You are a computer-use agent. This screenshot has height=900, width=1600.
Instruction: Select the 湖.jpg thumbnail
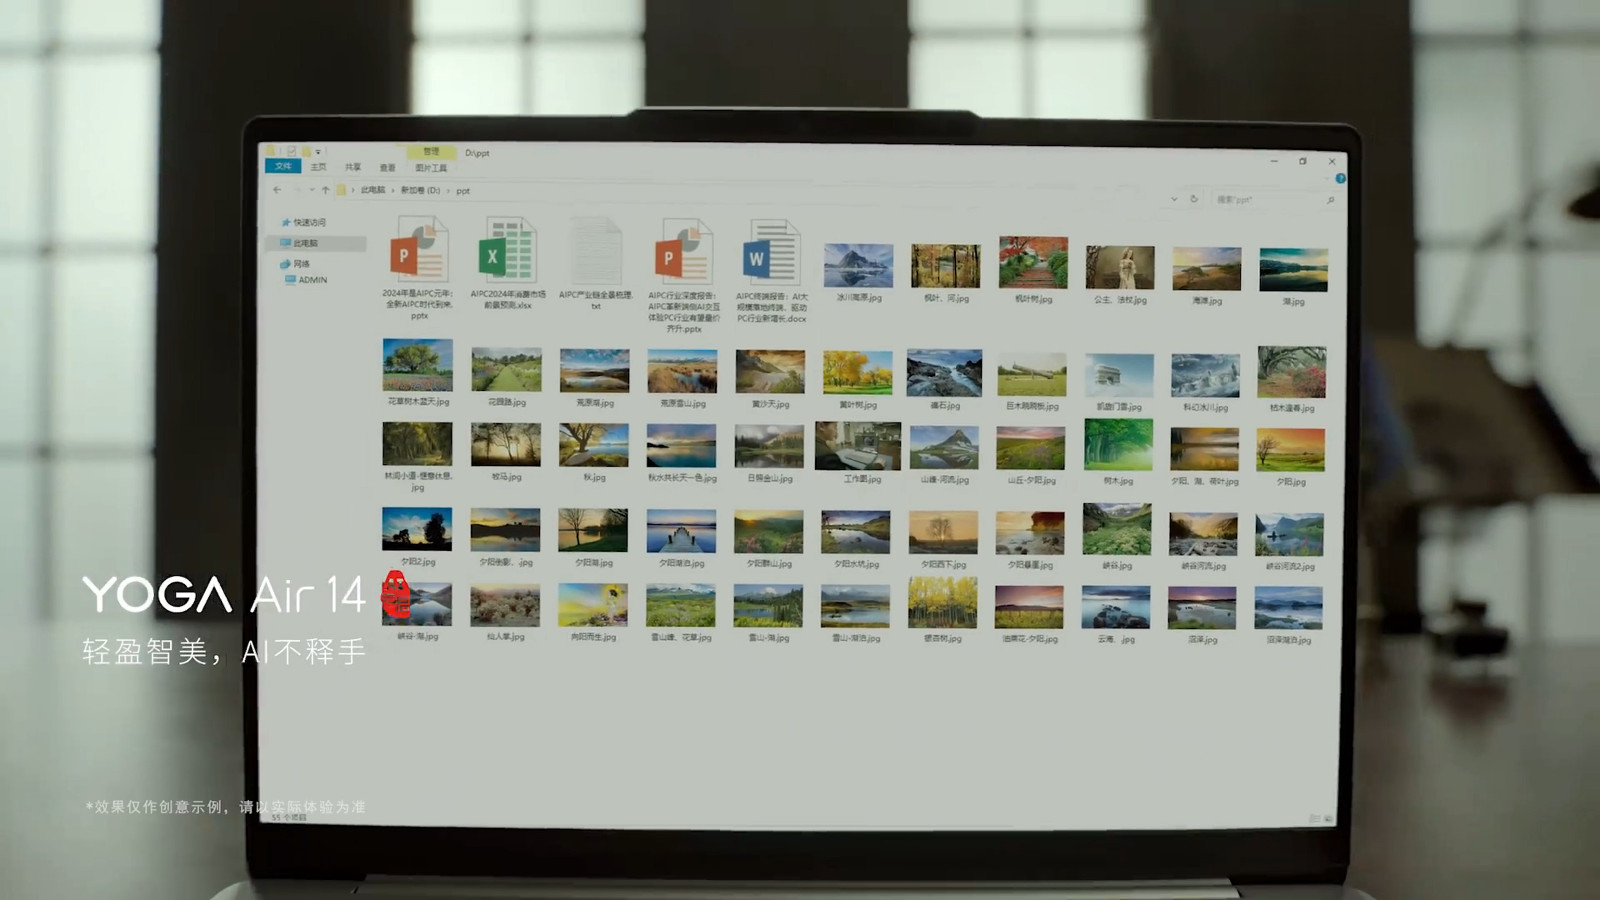[x=1293, y=270]
